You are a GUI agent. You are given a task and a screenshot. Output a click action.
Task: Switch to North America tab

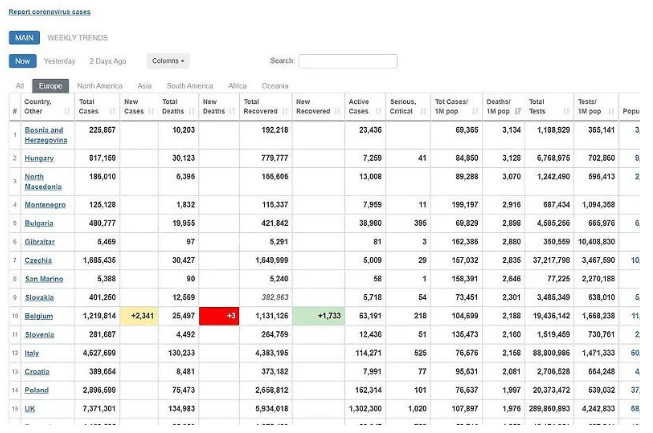pos(100,86)
